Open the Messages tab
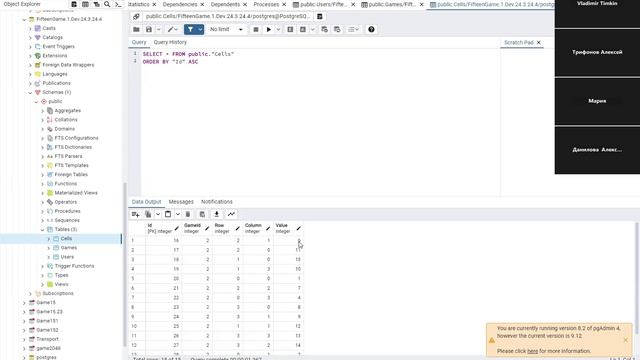Screen dimensions: 640x360 pos(181,202)
